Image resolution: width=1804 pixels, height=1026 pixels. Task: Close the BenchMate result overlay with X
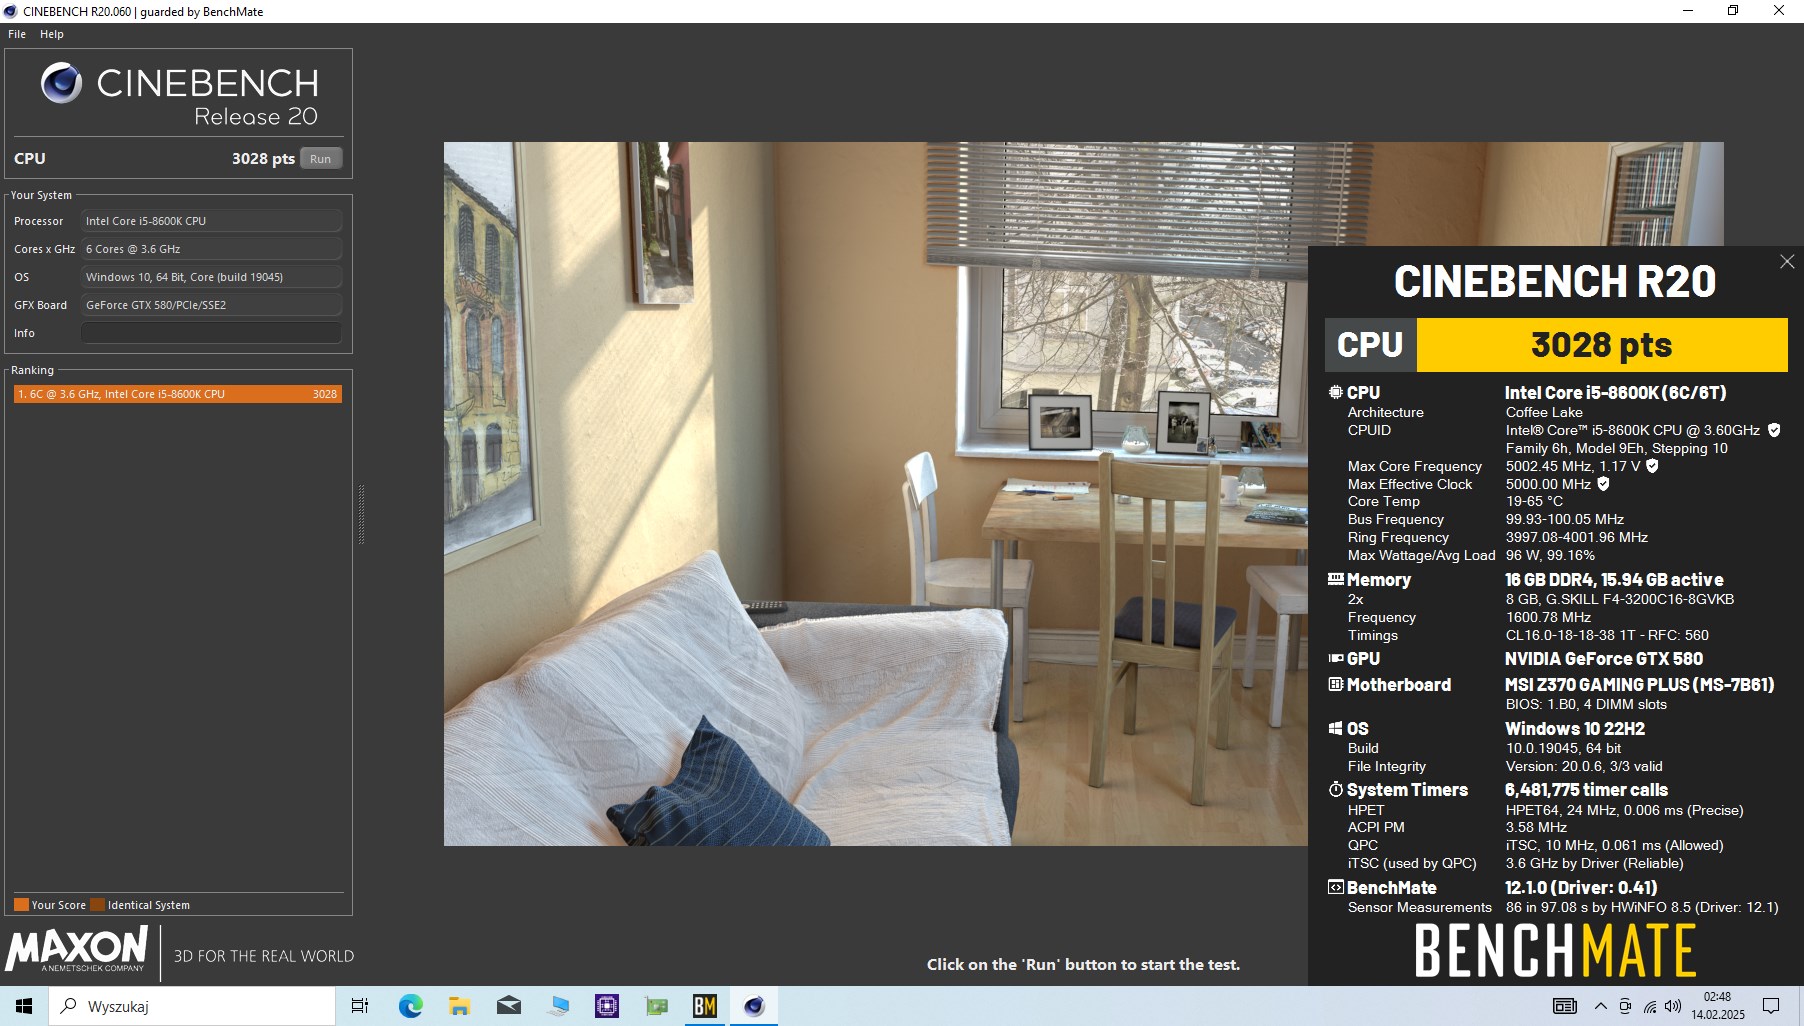click(1787, 262)
